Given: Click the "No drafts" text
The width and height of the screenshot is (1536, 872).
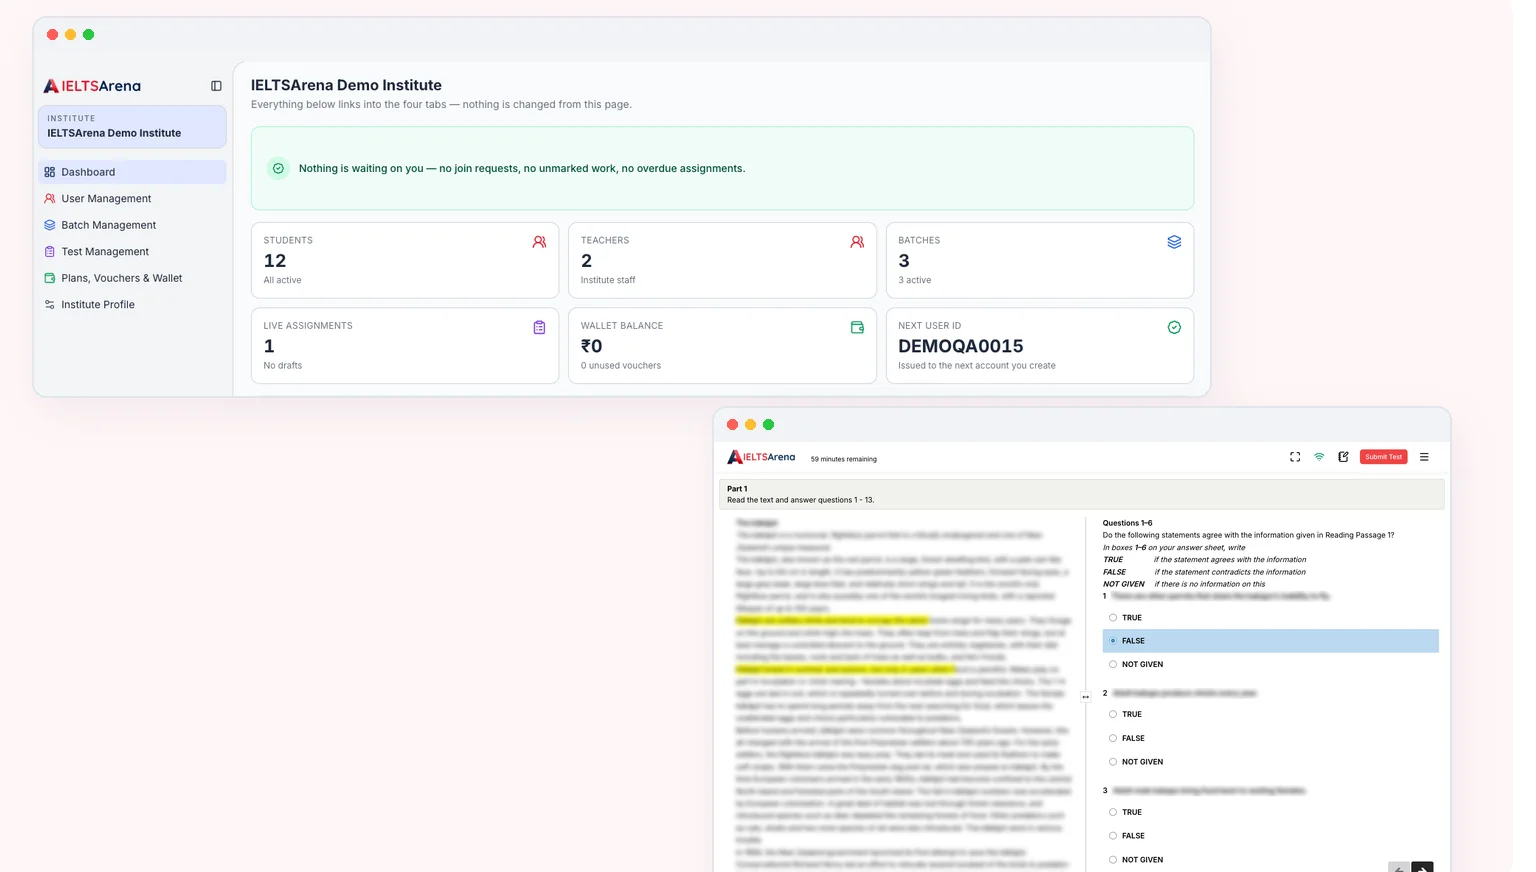Looking at the screenshot, I should (283, 366).
